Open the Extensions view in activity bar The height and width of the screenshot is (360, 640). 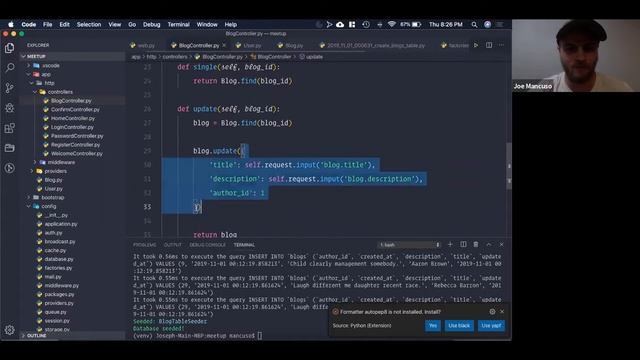coord(9,128)
